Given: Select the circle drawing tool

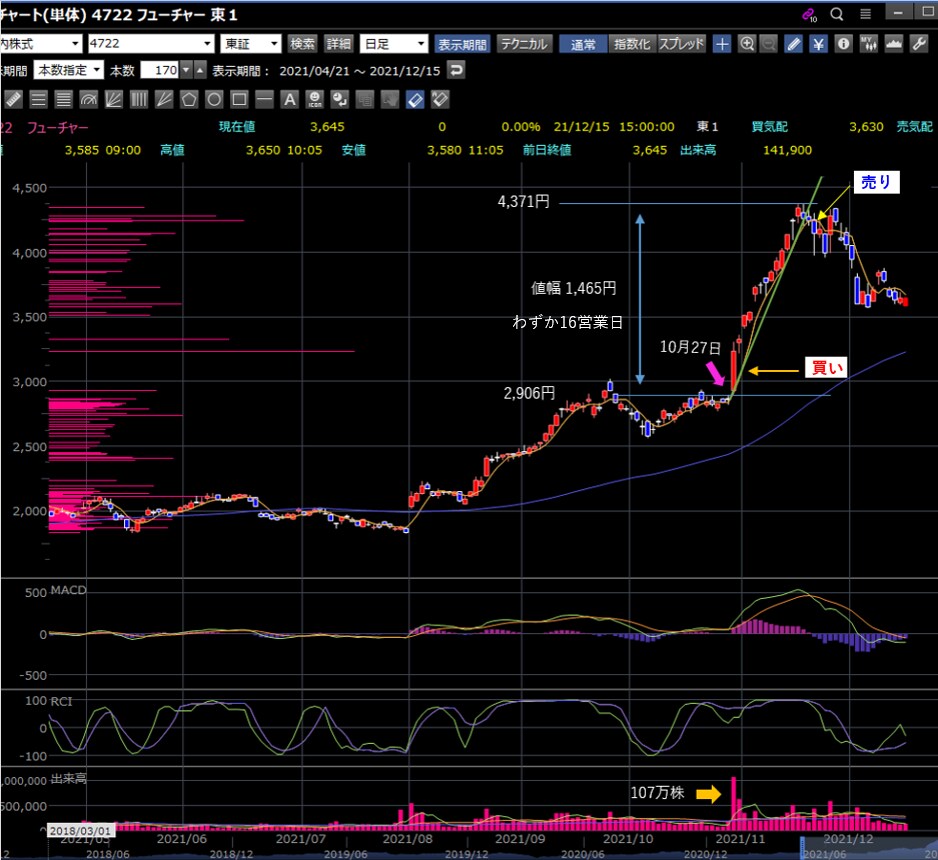Looking at the screenshot, I should click(214, 99).
